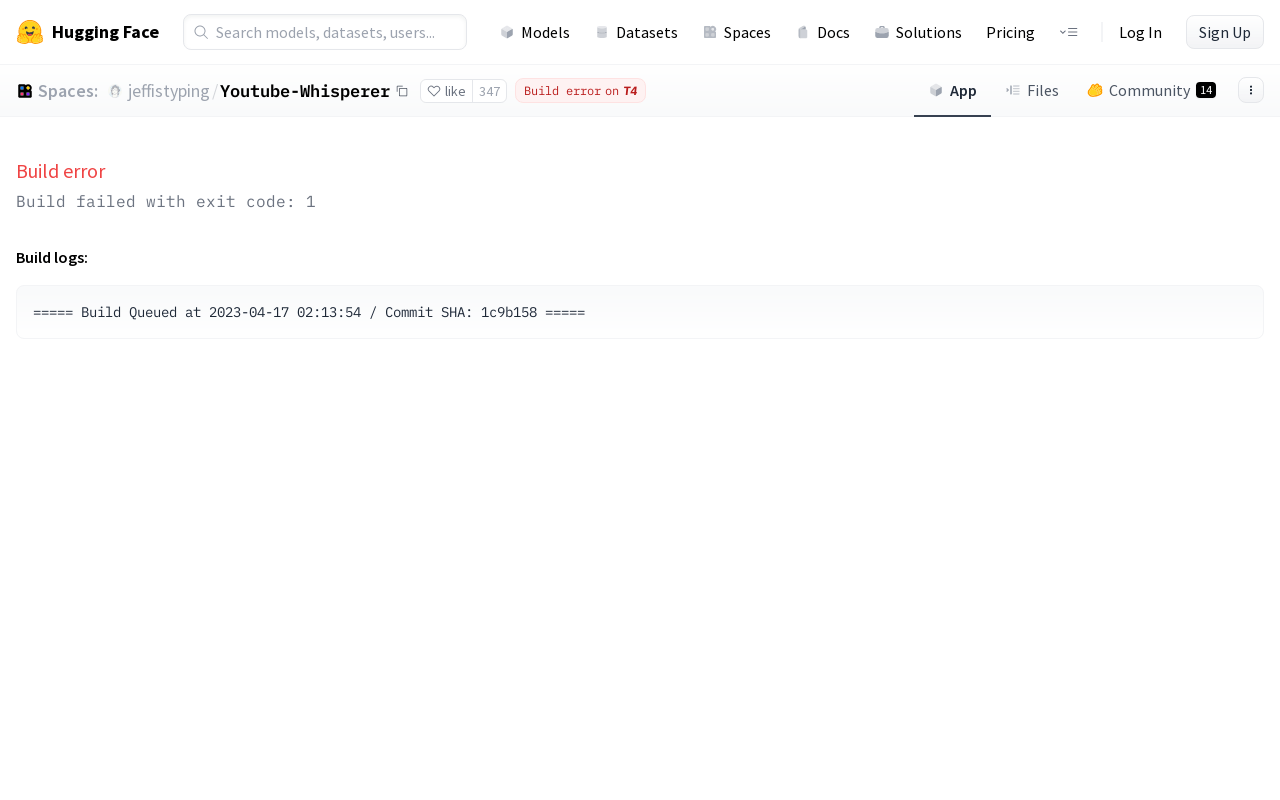Click the Spaces breadcrumb icon

pos(25,91)
